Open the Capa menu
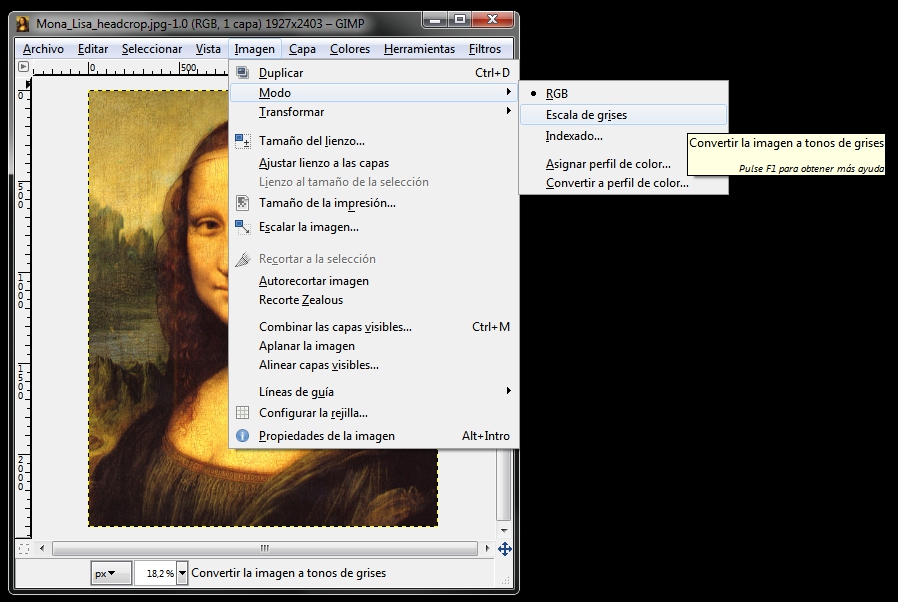Screen dimensions: 898x602 click(302, 49)
